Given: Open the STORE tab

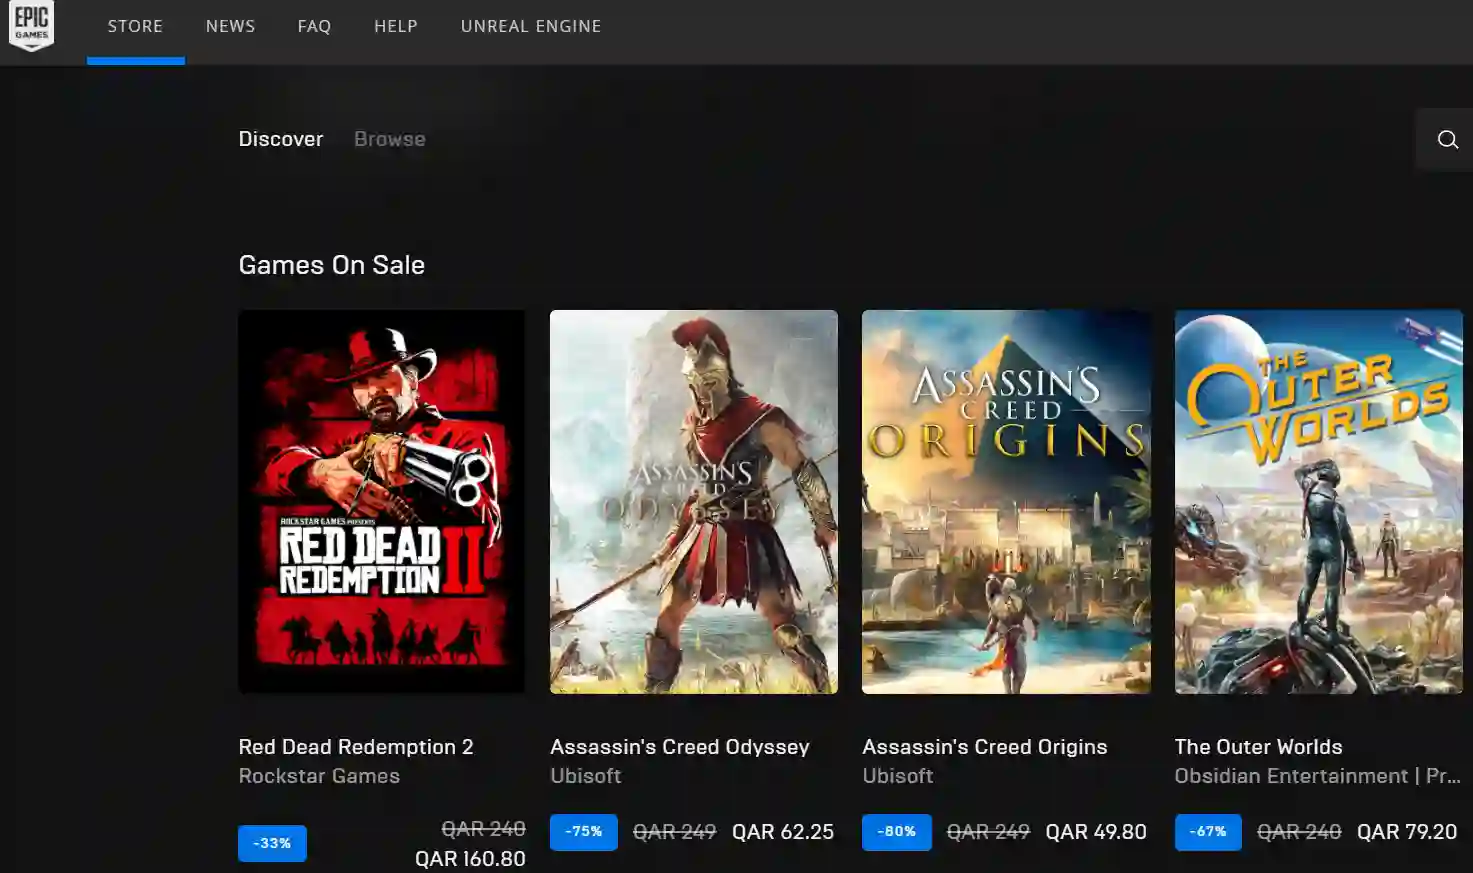Looking at the screenshot, I should (x=135, y=26).
